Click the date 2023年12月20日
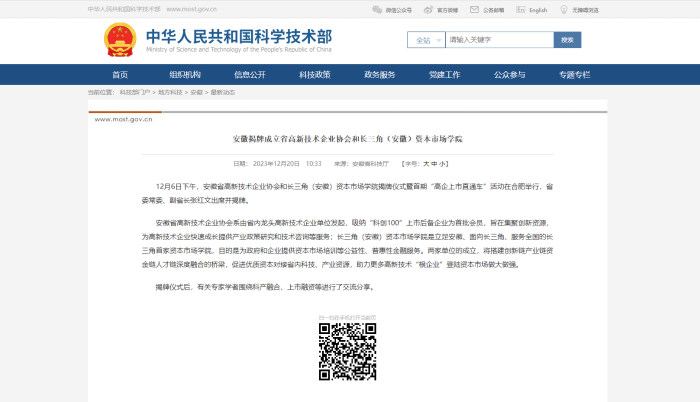 [x=276, y=164]
